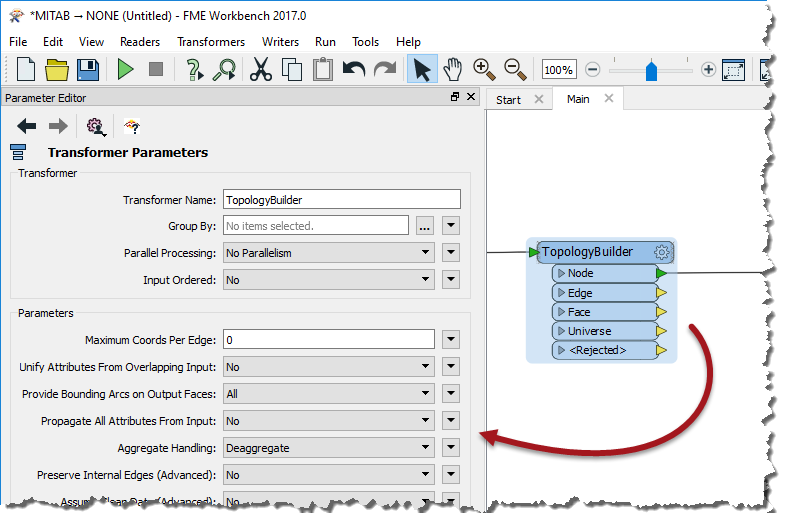
Task: Open arrow menu beside Aggregate Handling
Action: tap(451, 447)
